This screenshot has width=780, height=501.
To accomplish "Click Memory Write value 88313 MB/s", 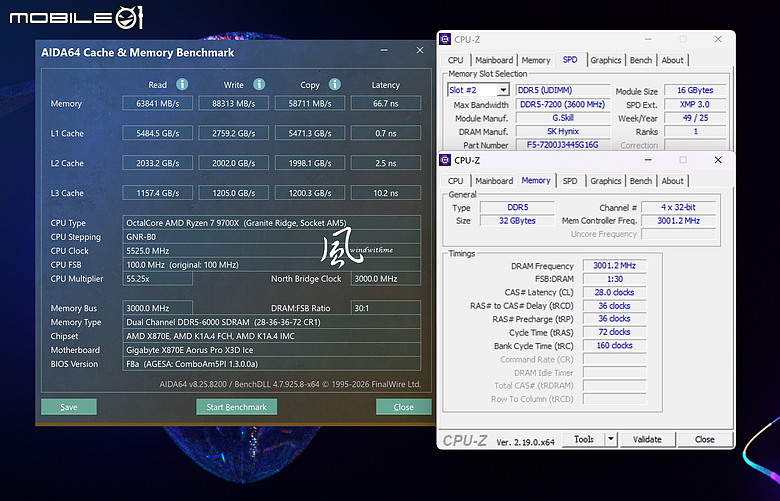I will (x=234, y=103).
